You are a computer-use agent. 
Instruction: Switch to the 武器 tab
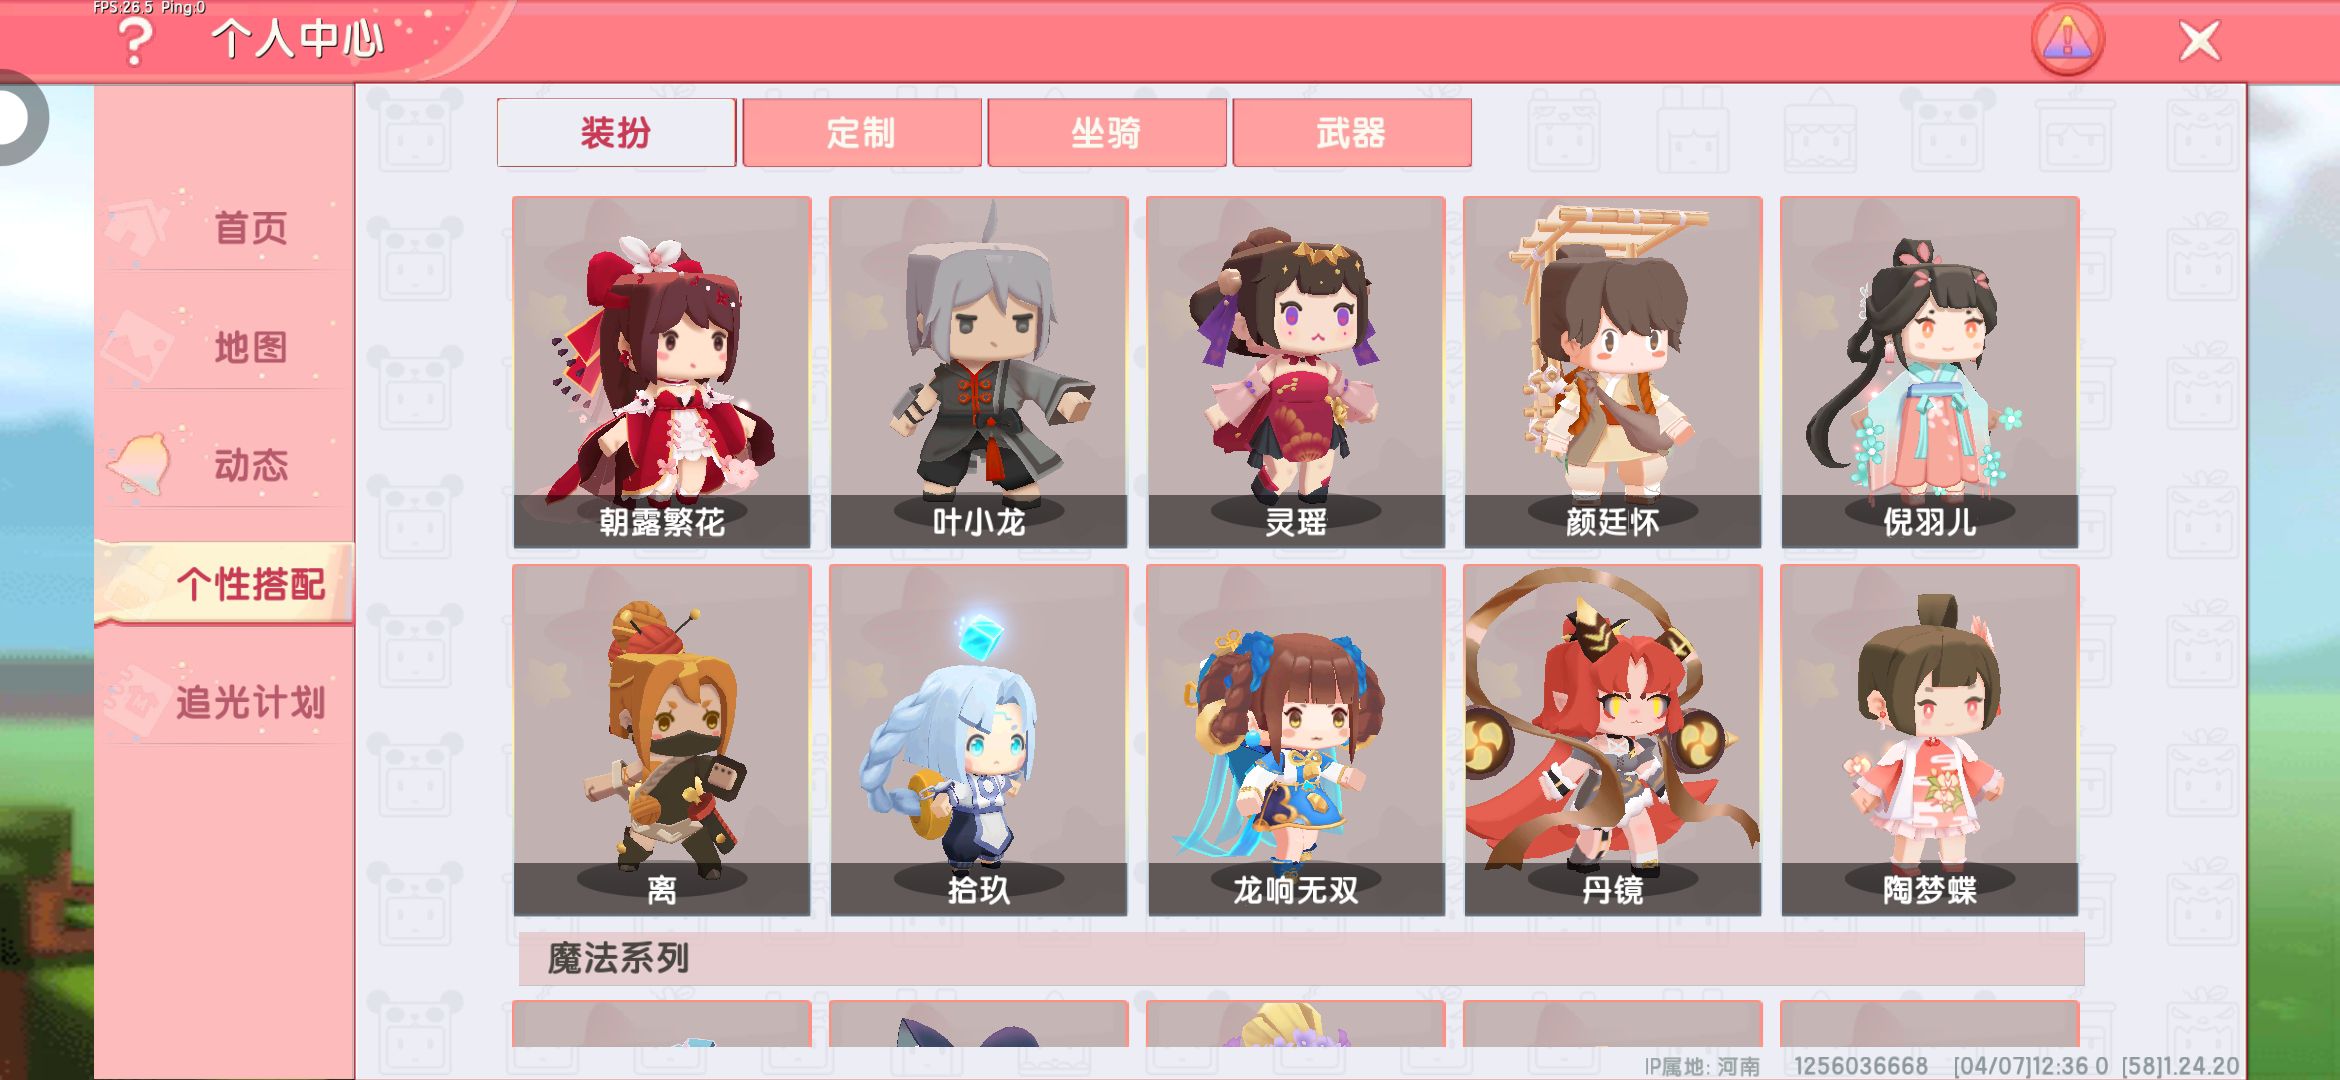tap(1351, 132)
